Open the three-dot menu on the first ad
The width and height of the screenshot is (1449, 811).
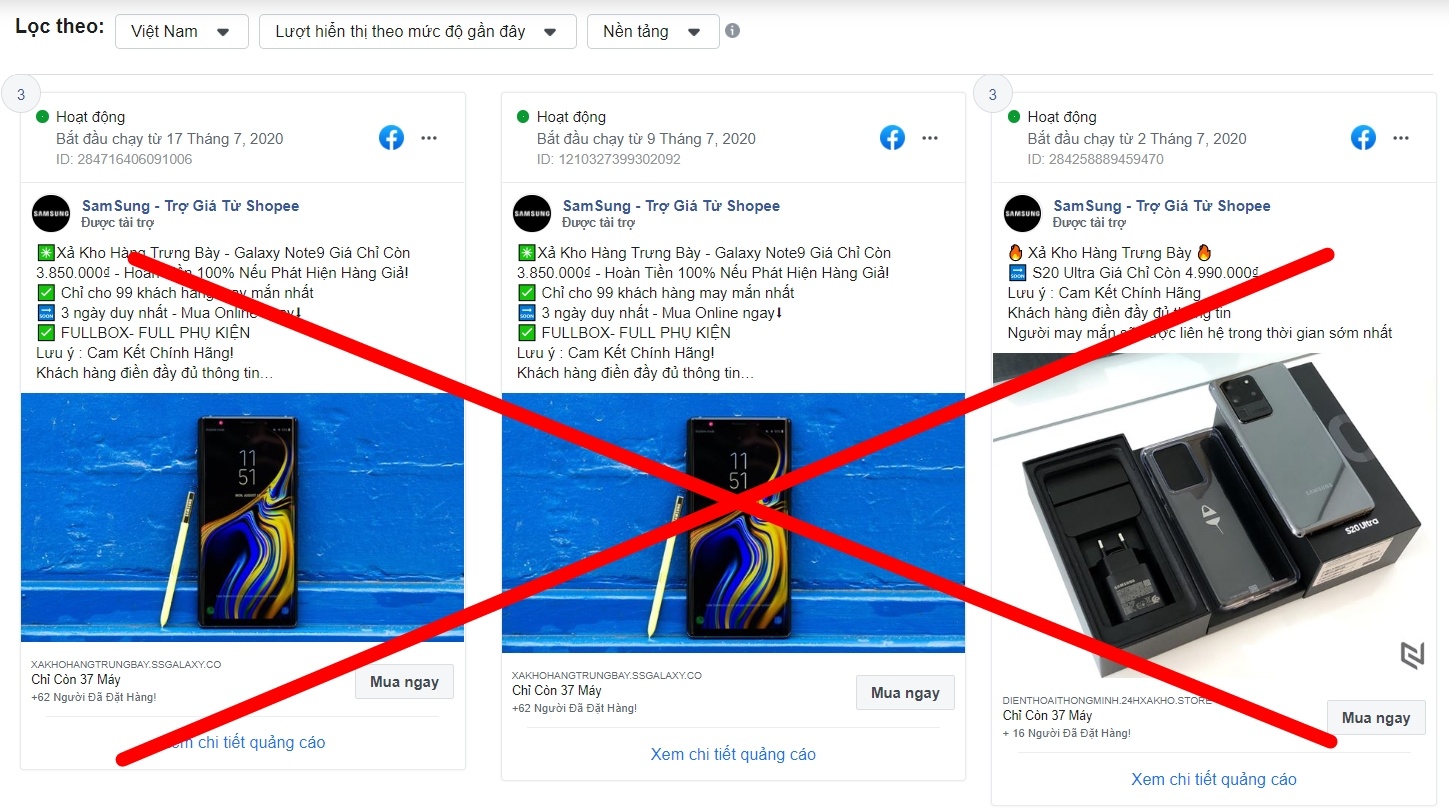tap(429, 138)
